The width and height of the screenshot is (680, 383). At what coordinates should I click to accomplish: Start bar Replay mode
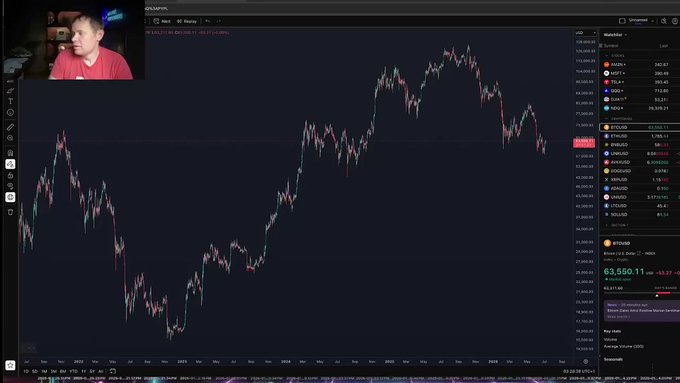(x=187, y=21)
